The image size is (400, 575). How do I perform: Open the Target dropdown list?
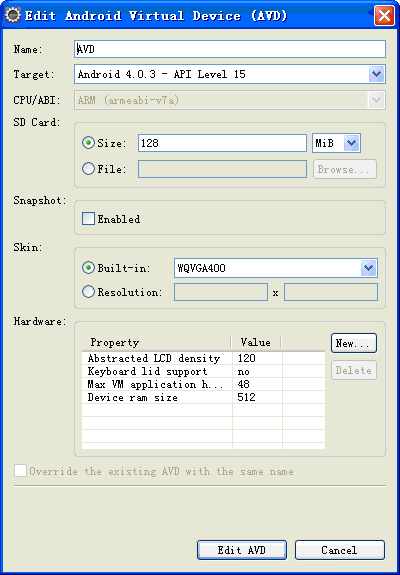tap(377, 74)
